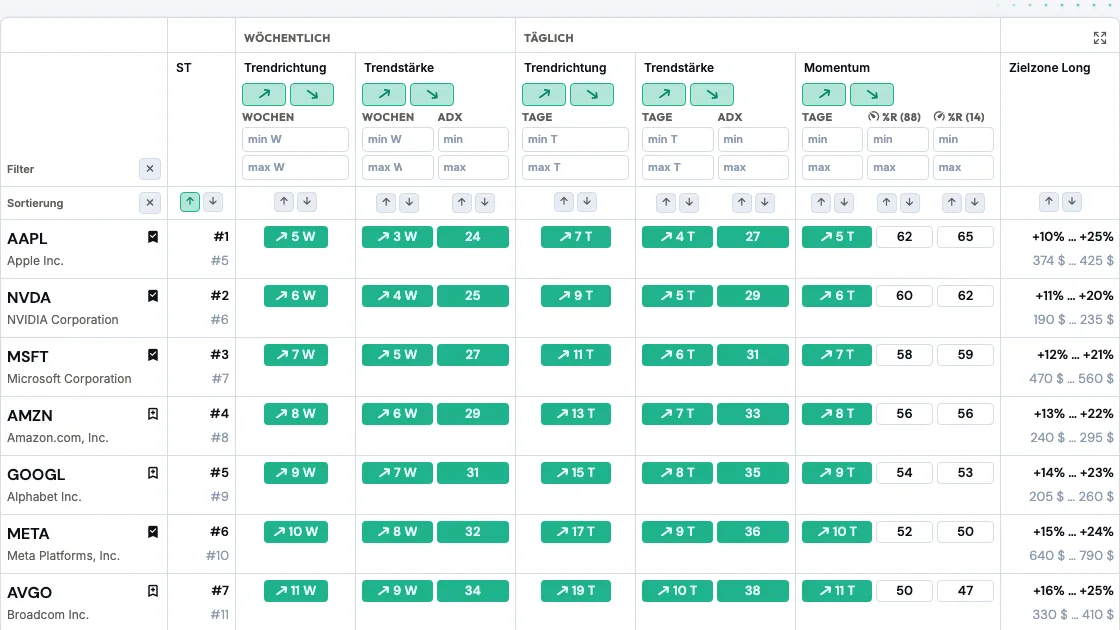Focus daily Trendrichtung min T field
Image resolution: width=1120 pixels, height=630 pixels.
click(x=576, y=139)
